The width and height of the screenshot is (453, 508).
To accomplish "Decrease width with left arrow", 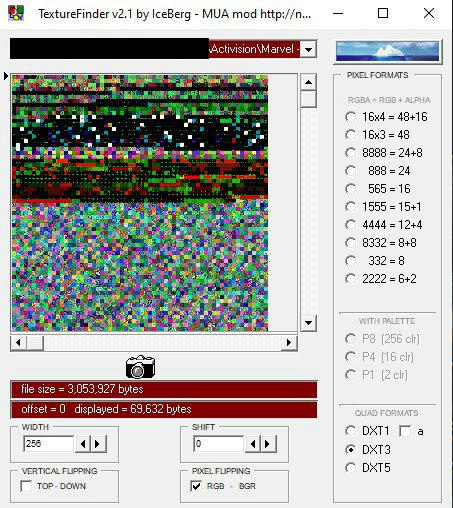I will (83, 444).
